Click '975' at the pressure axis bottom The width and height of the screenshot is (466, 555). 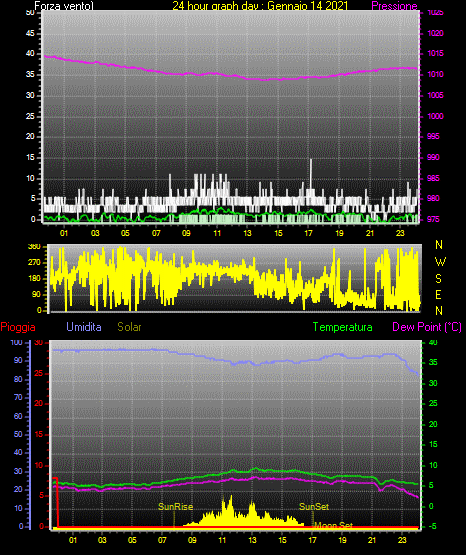[x=433, y=219]
